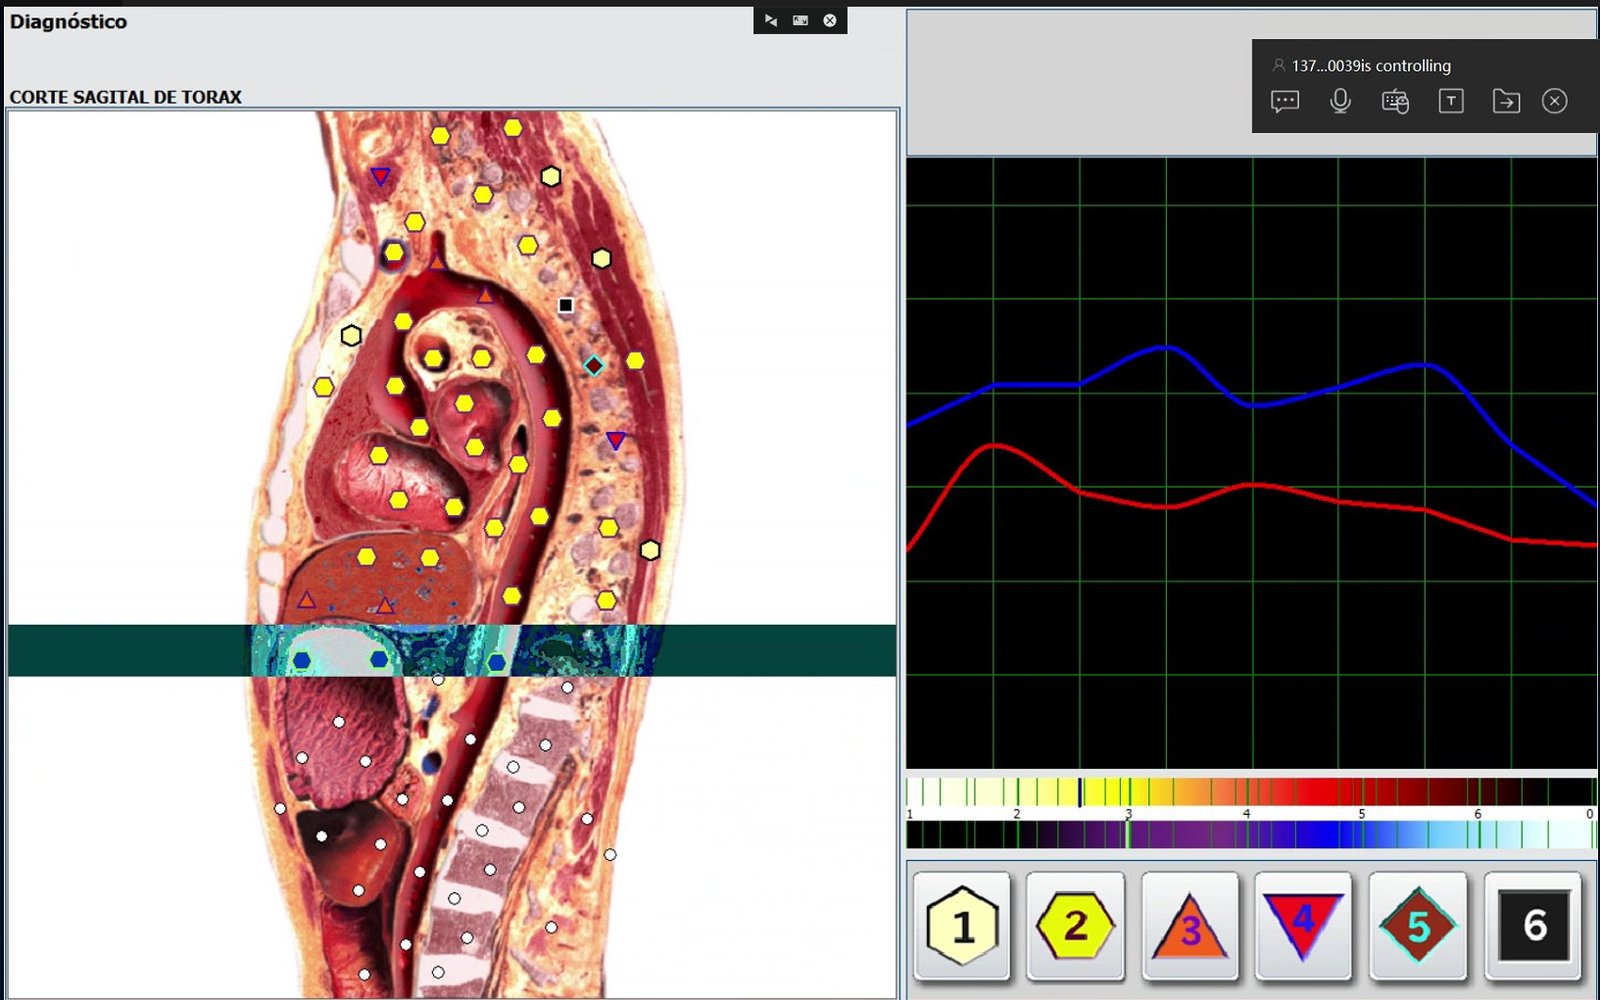Toggle remote keyboard and mouse control
Viewport: 1600px width, 1000px height.
tap(1396, 101)
